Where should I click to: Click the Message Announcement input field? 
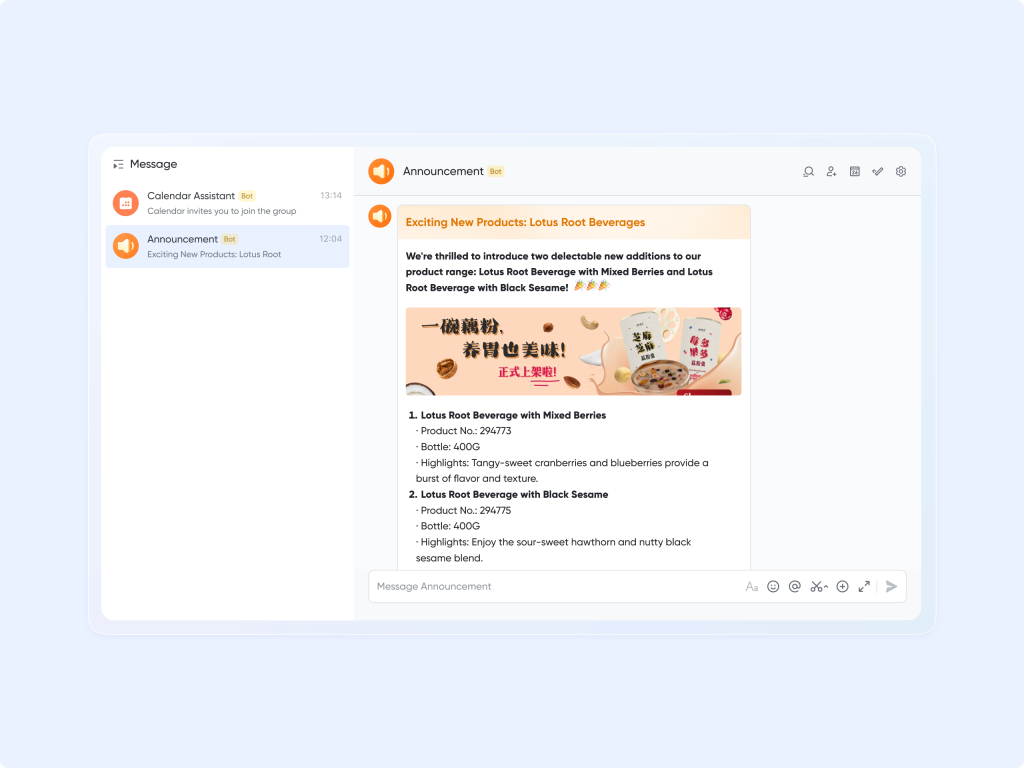555,586
